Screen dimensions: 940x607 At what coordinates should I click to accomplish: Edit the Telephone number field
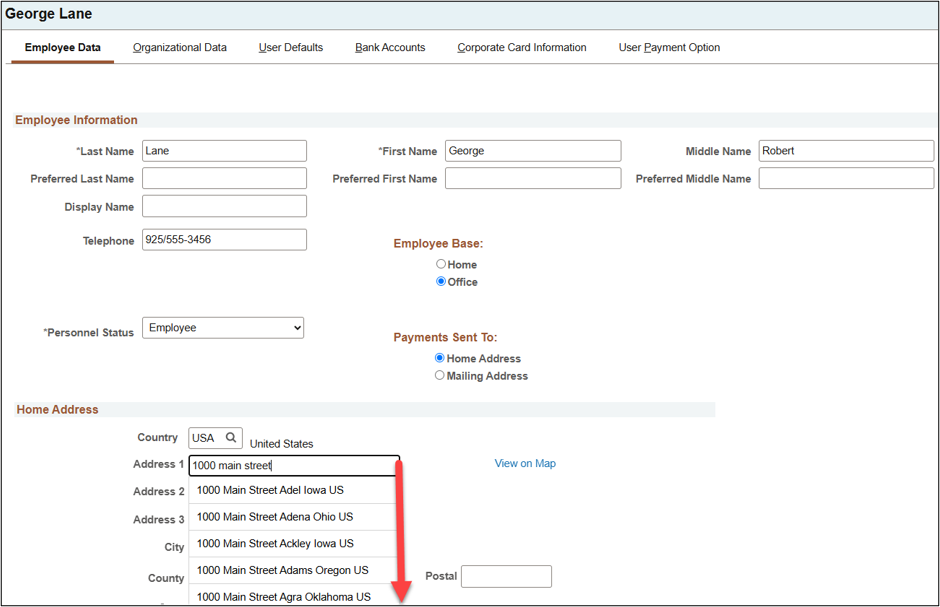pyautogui.click(x=224, y=240)
